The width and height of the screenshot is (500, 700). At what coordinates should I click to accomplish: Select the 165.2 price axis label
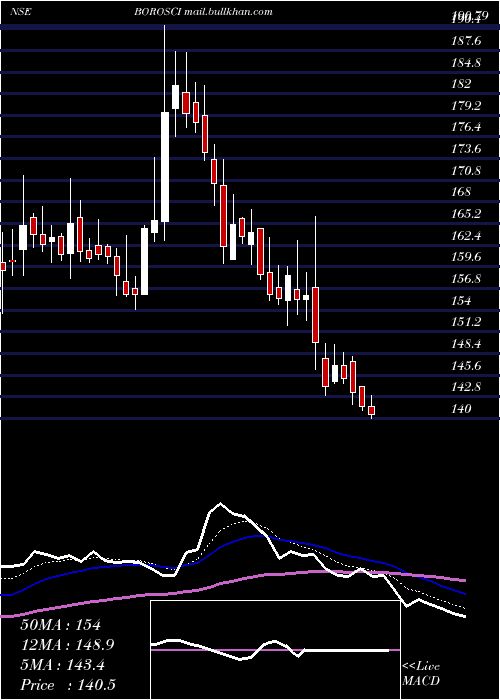point(466,214)
